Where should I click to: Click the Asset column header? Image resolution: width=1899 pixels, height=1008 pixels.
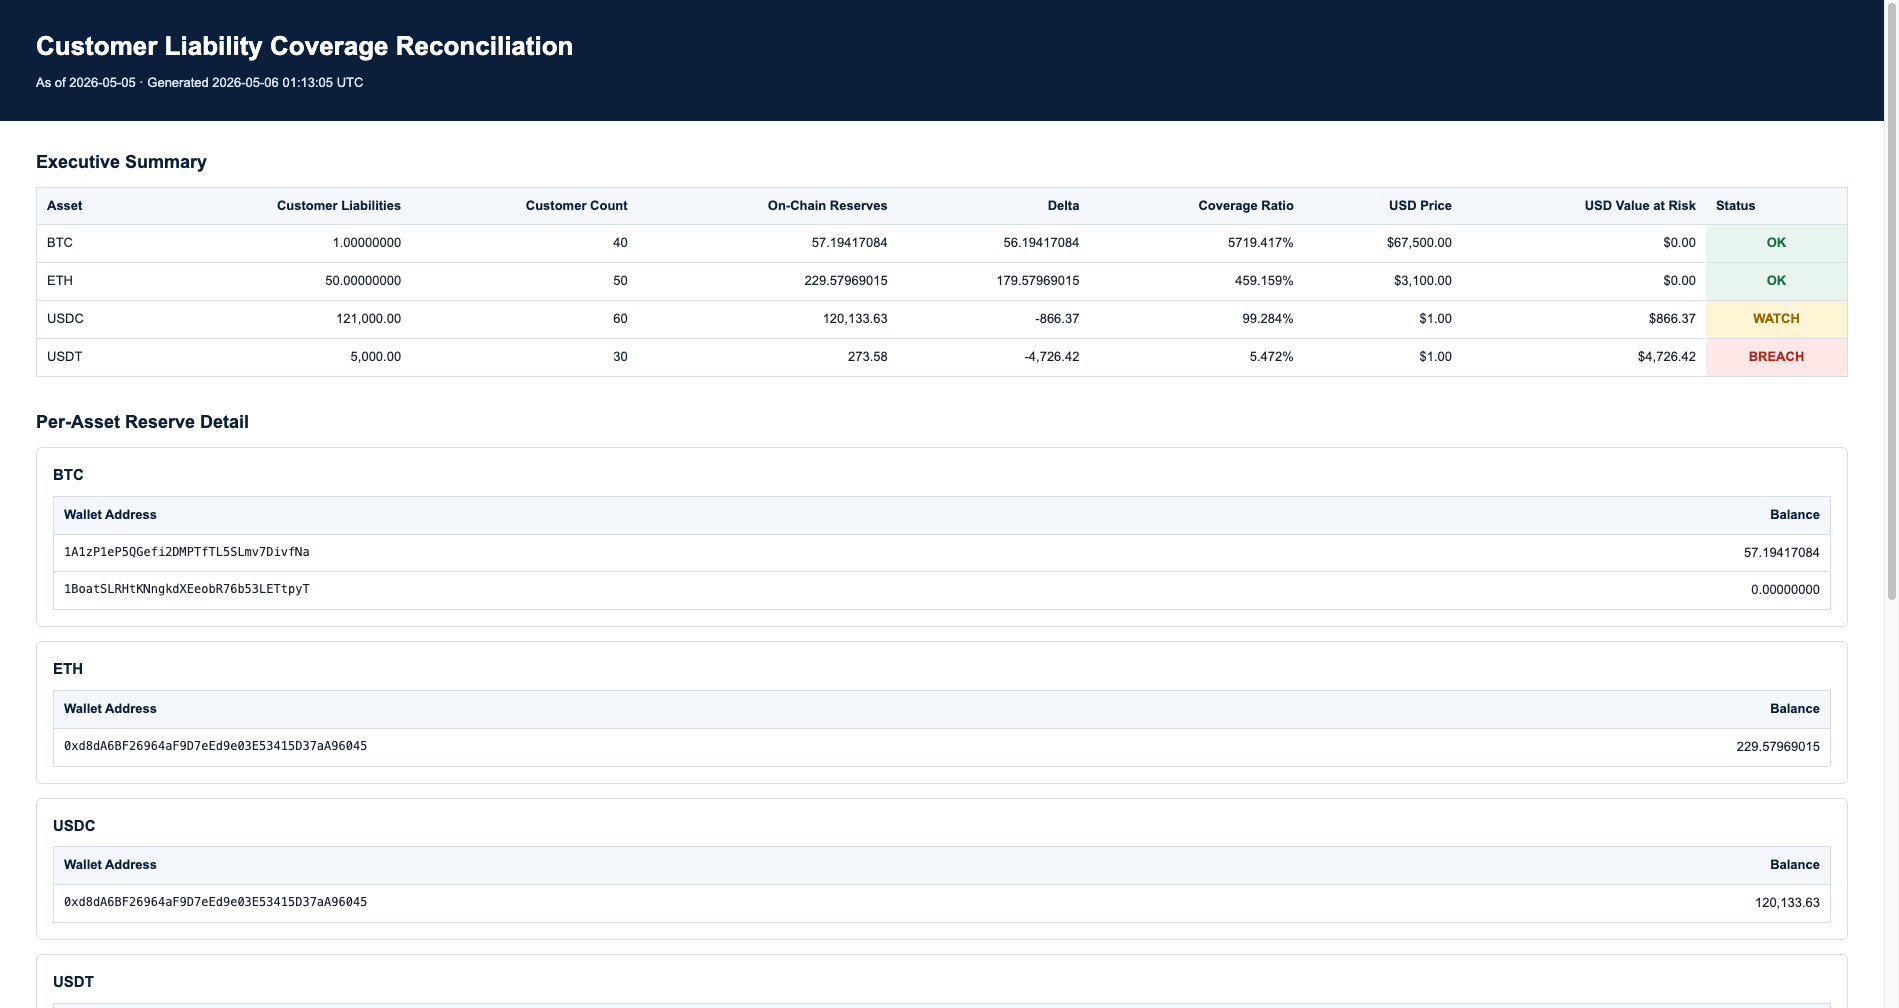tap(65, 206)
